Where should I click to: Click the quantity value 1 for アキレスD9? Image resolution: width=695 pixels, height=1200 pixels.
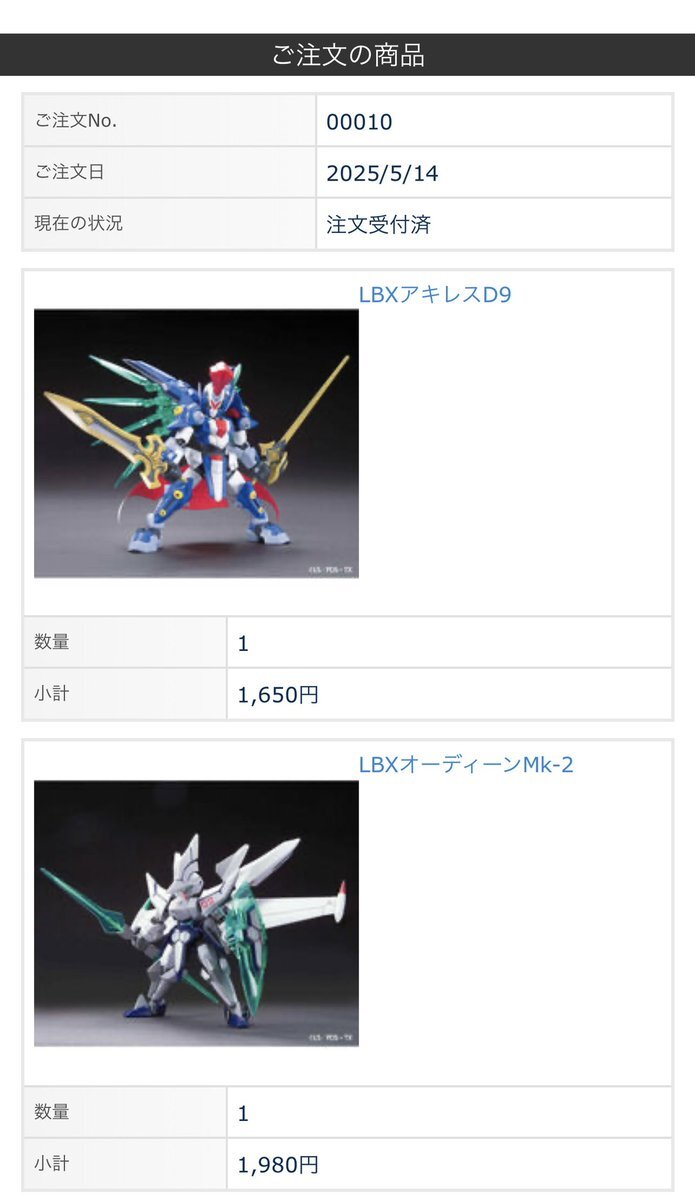point(243,644)
